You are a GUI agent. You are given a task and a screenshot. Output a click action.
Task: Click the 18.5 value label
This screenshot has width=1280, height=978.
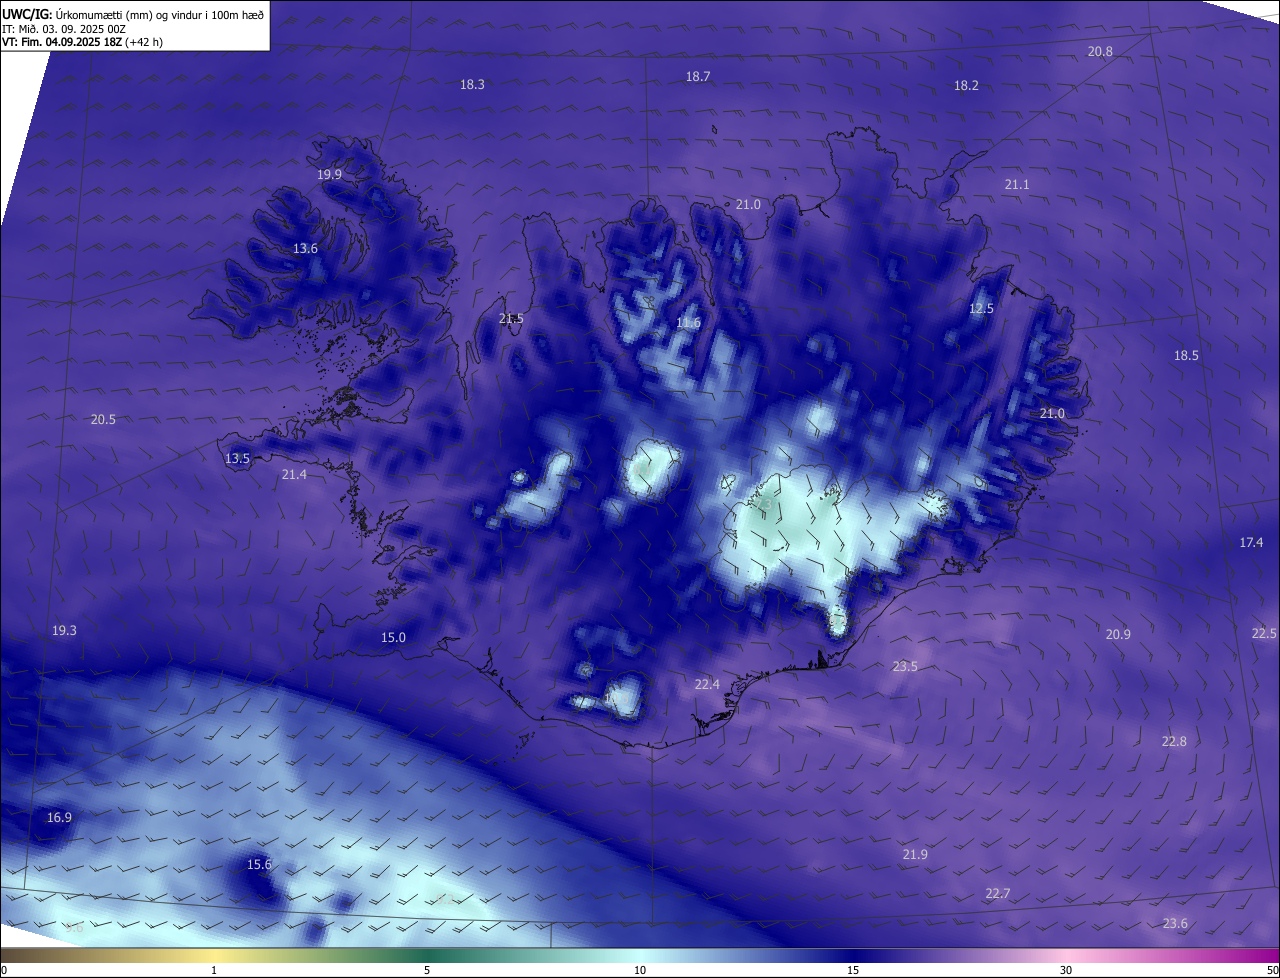(x=1186, y=356)
